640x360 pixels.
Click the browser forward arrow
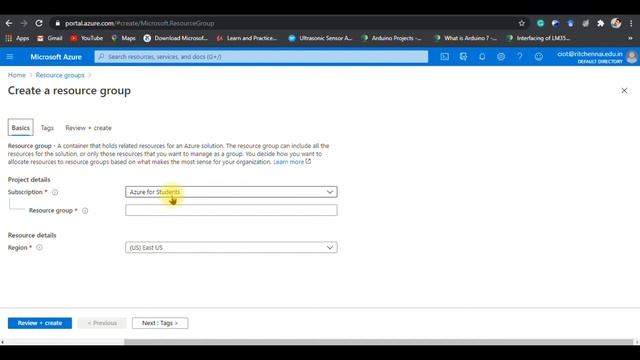(24, 23)
